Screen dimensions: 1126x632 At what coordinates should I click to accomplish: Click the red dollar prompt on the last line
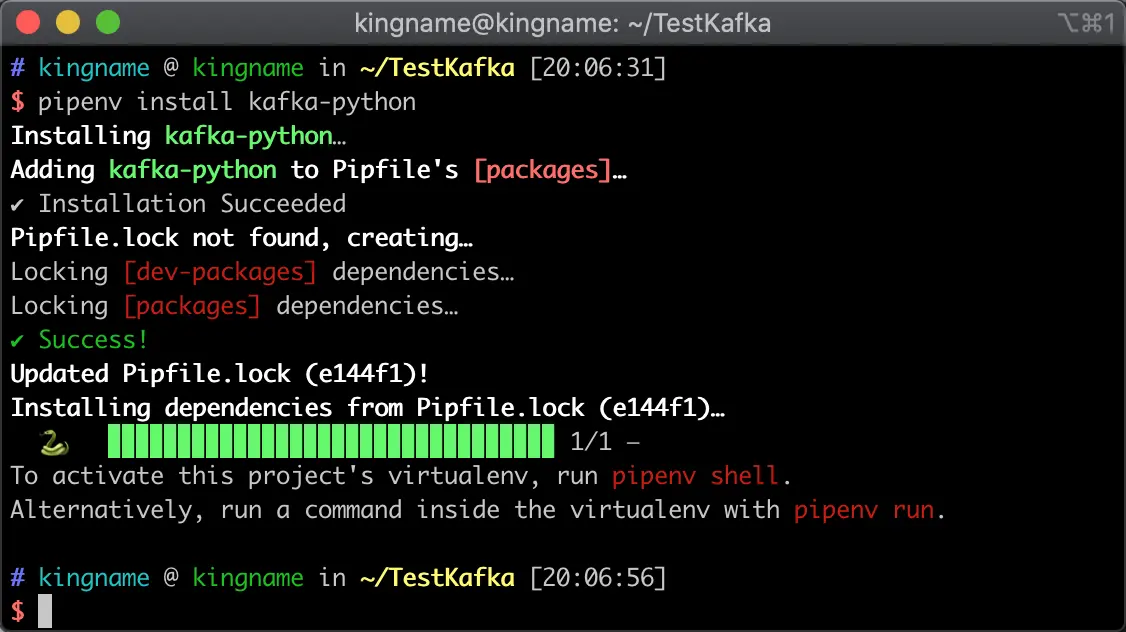(x=17, y=612)
